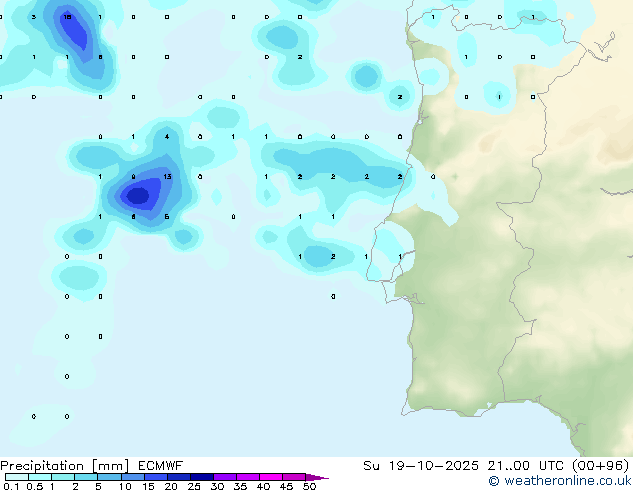Click the '3' precipitation value on map

pos(34,17)
